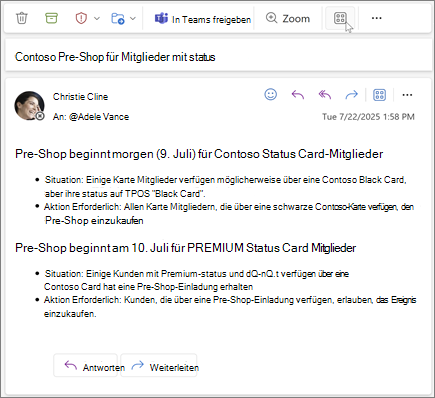
Task: Open the Zoom control in the toolbar
Action: click(288, 18)
